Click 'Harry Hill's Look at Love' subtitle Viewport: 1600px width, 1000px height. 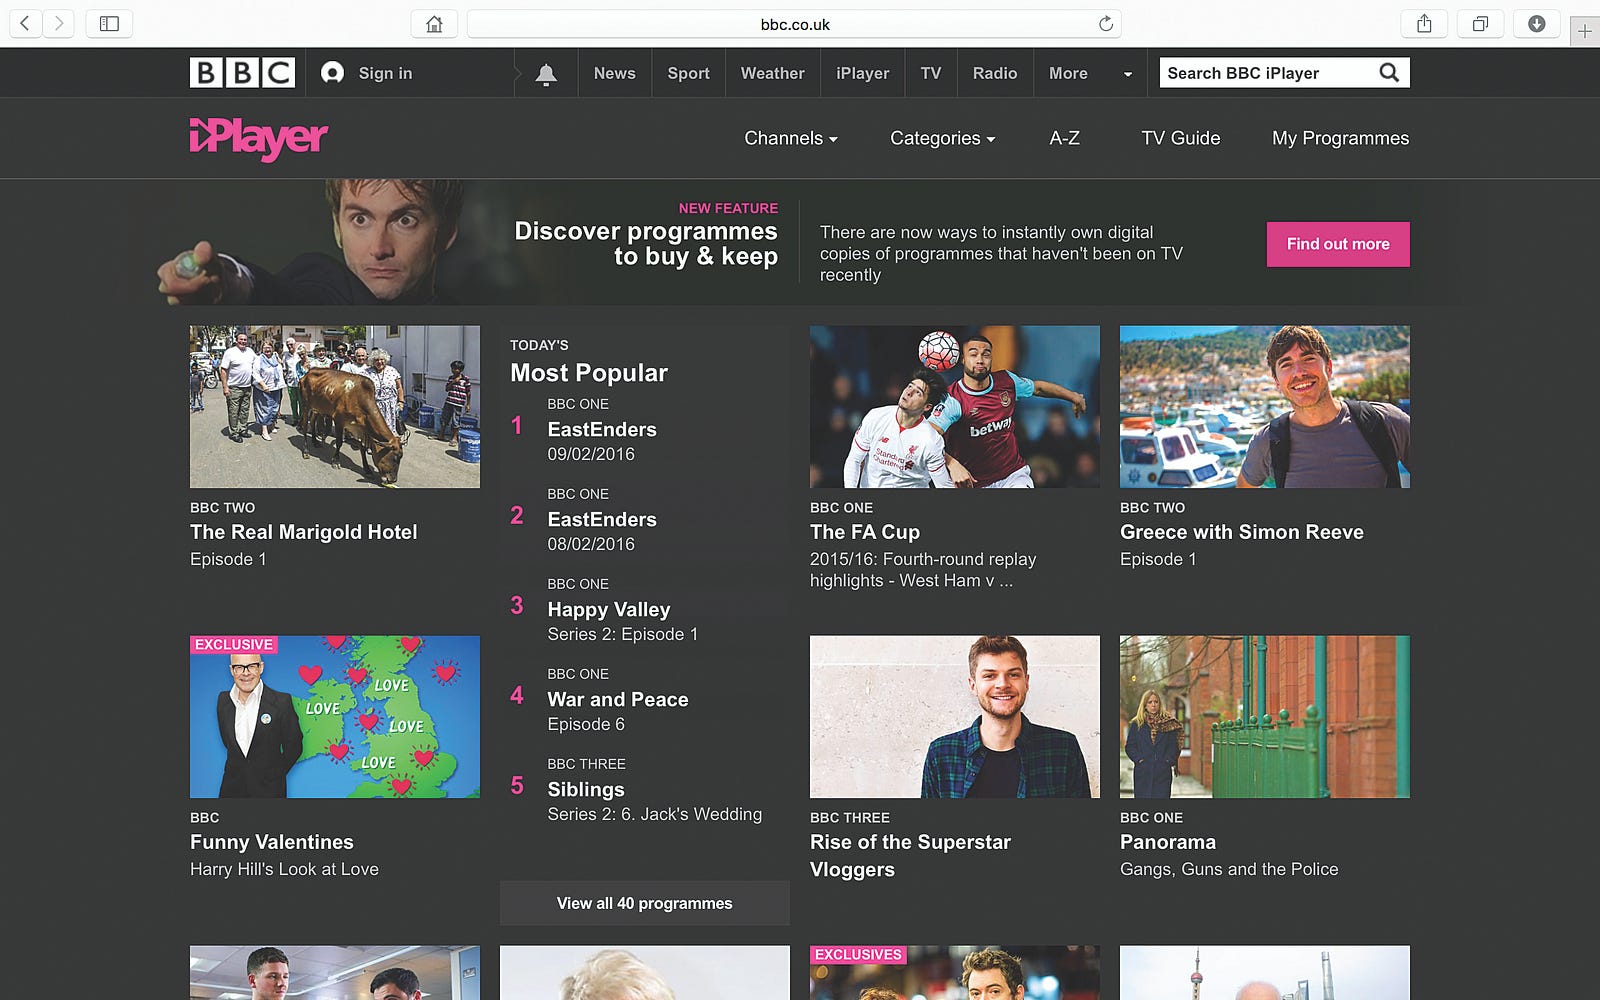(284, 869)
